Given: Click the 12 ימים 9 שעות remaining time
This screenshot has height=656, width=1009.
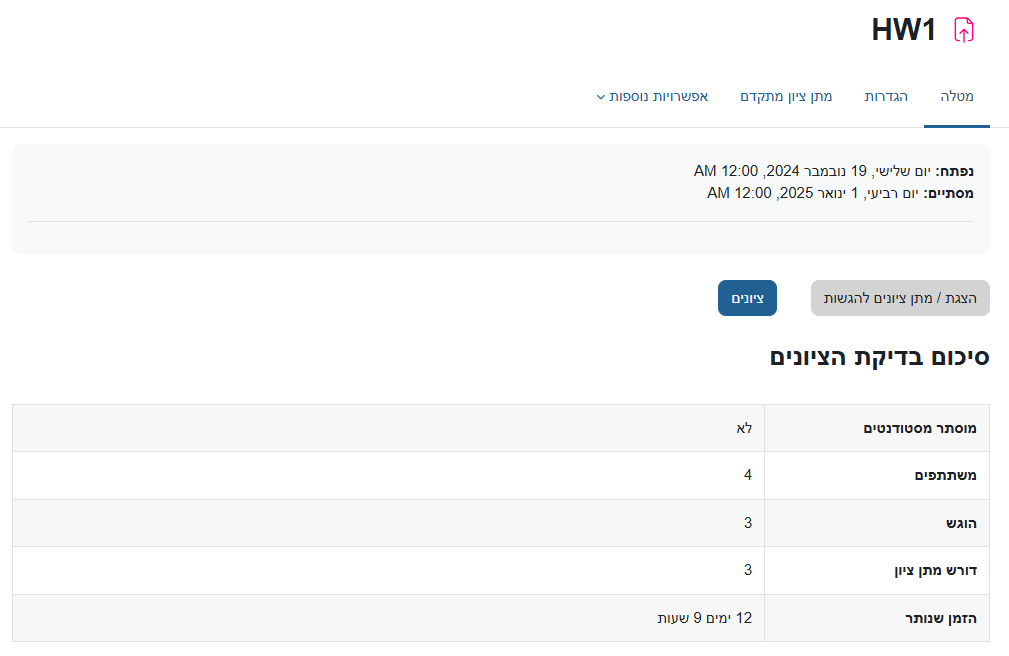Looking at the screenshot, I should tap(704, 618).
